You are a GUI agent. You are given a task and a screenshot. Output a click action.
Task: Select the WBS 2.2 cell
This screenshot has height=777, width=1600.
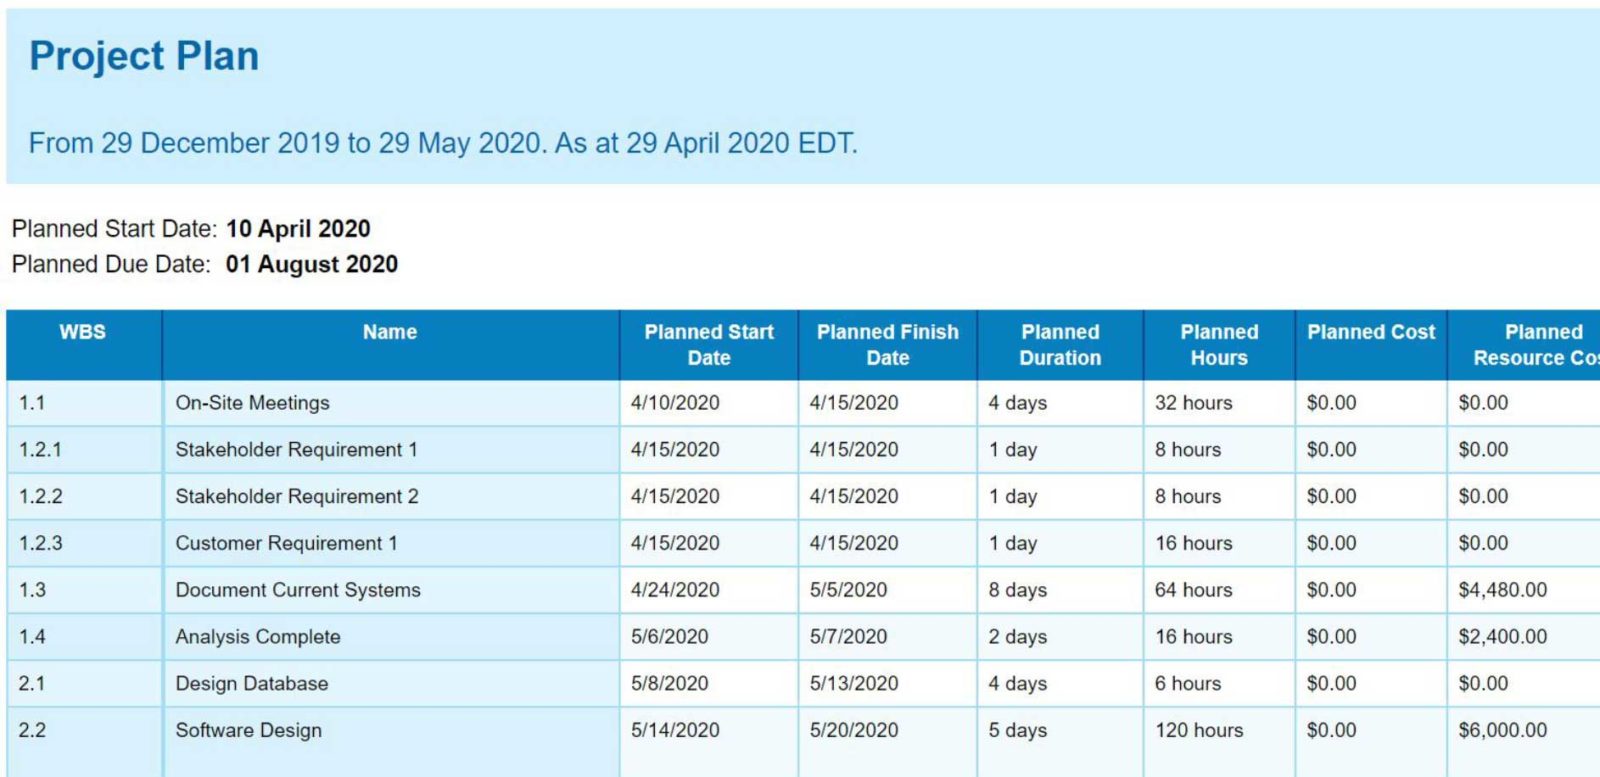(32, 731)
